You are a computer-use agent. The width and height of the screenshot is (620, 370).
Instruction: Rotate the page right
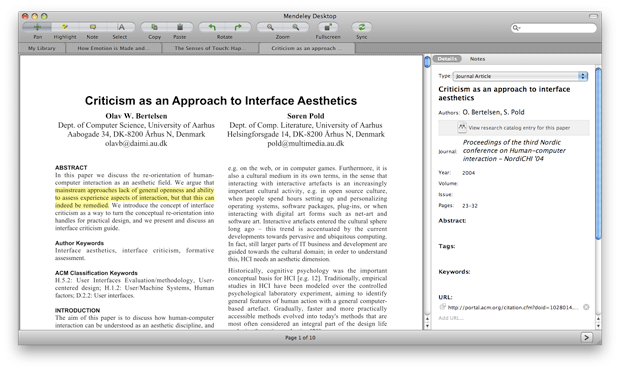coord(238,27)
